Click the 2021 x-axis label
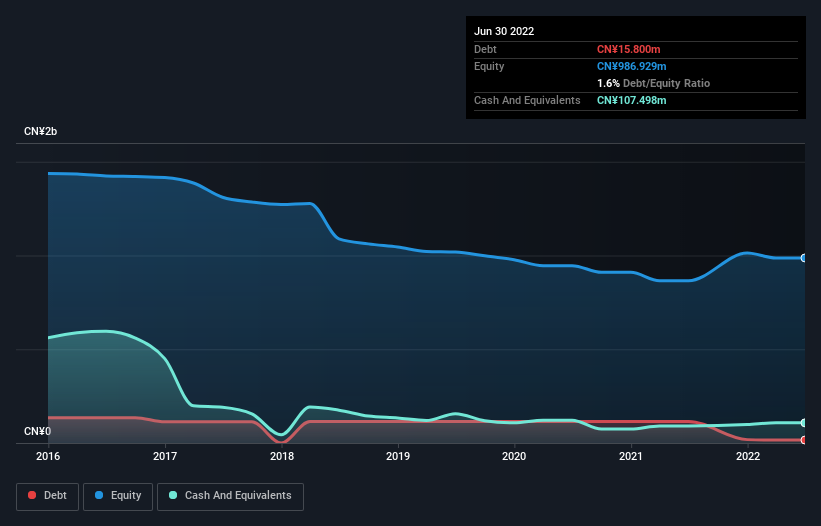 click(x=631, y=456)
